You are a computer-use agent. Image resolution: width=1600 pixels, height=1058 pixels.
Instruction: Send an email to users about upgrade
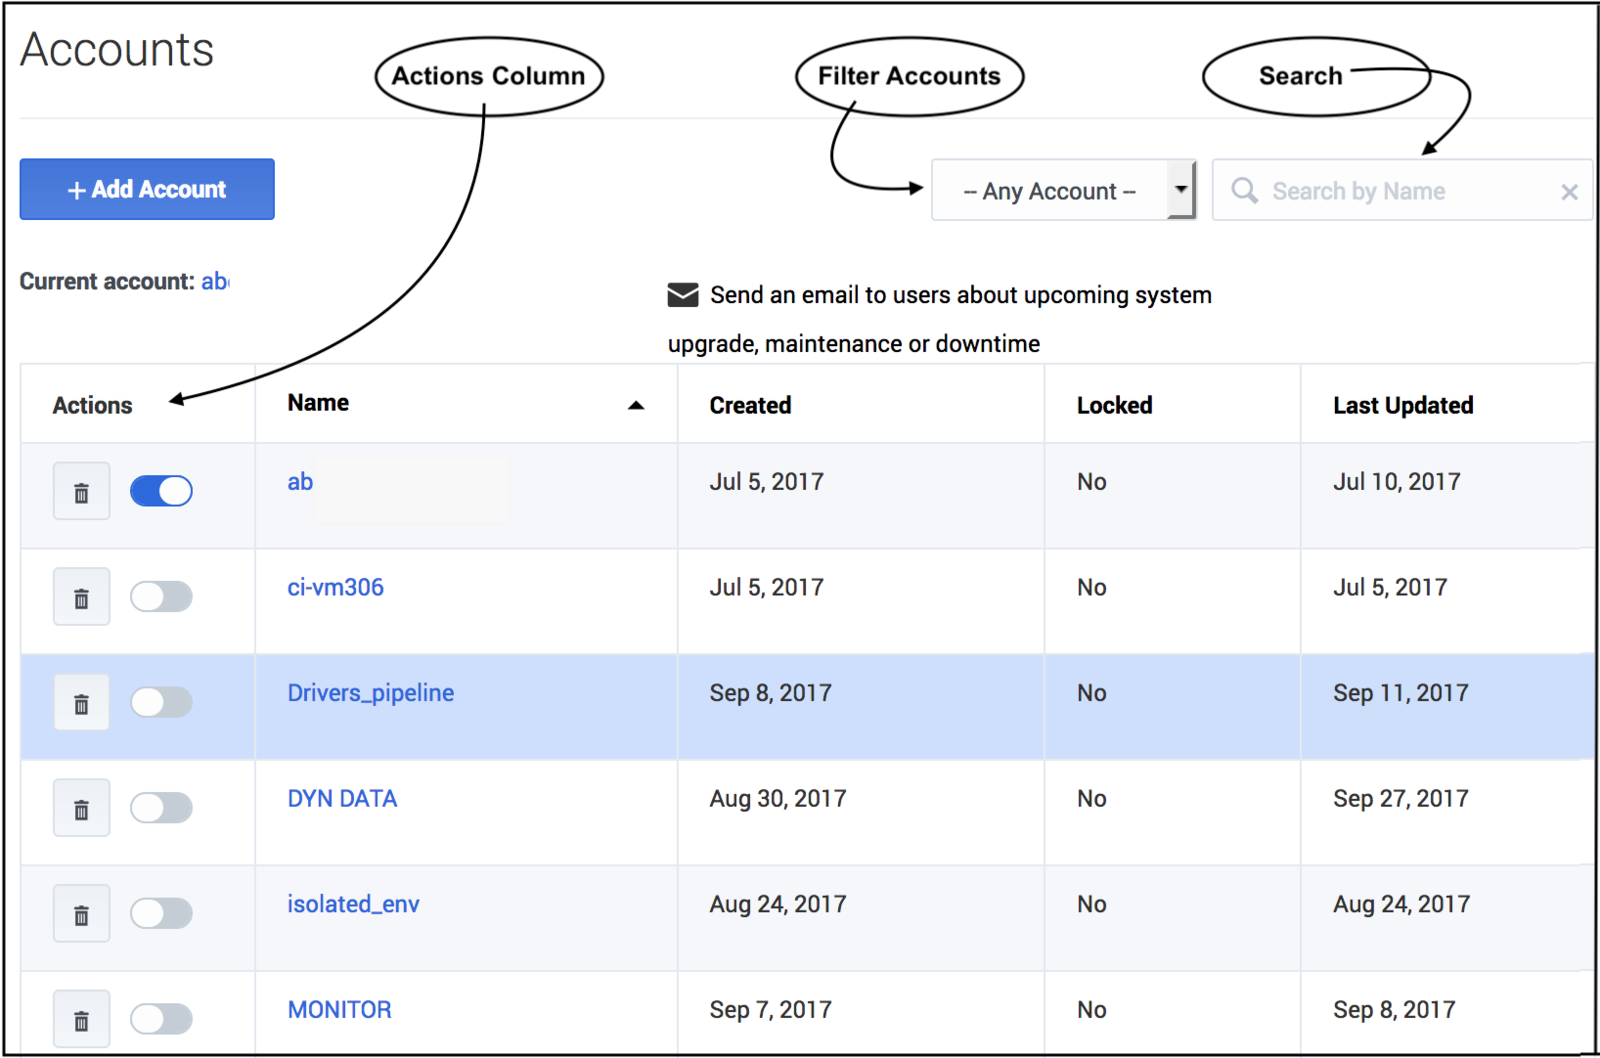[x=940, y=319]
